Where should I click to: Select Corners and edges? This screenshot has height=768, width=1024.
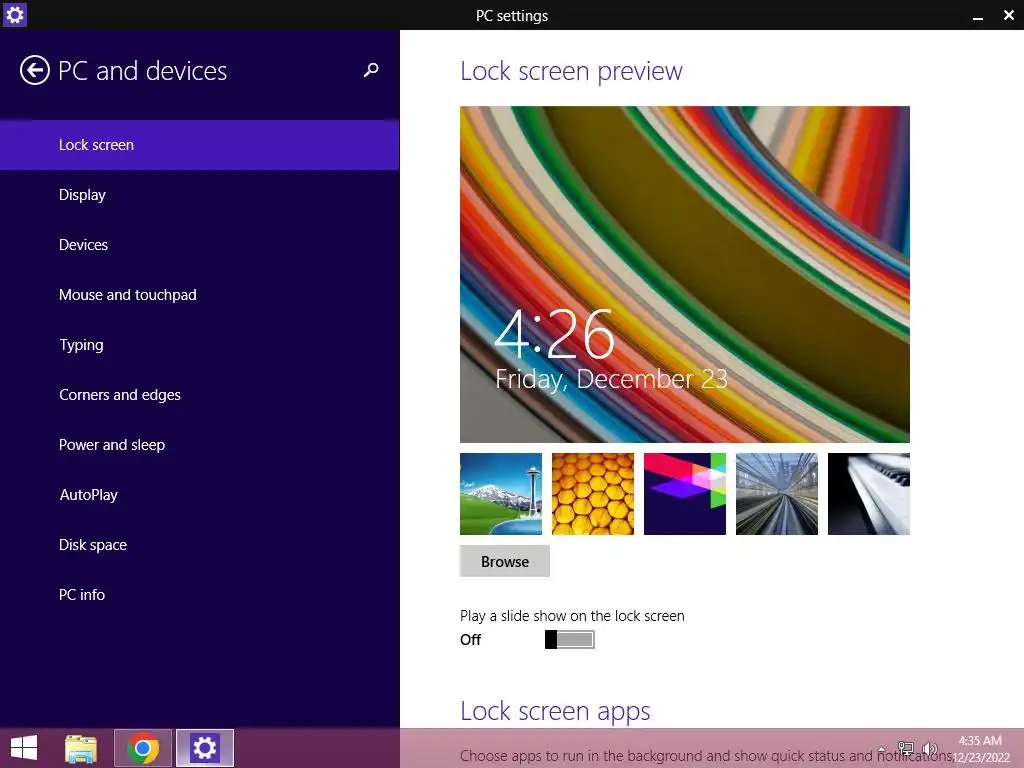pyautogui.click(x=199, y=394)
